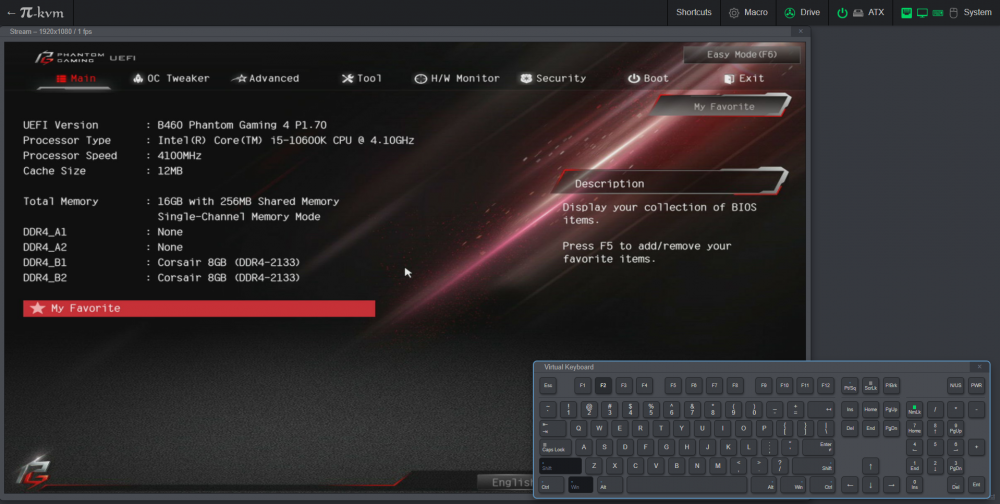Open the Advanced tab

point(265,78)
